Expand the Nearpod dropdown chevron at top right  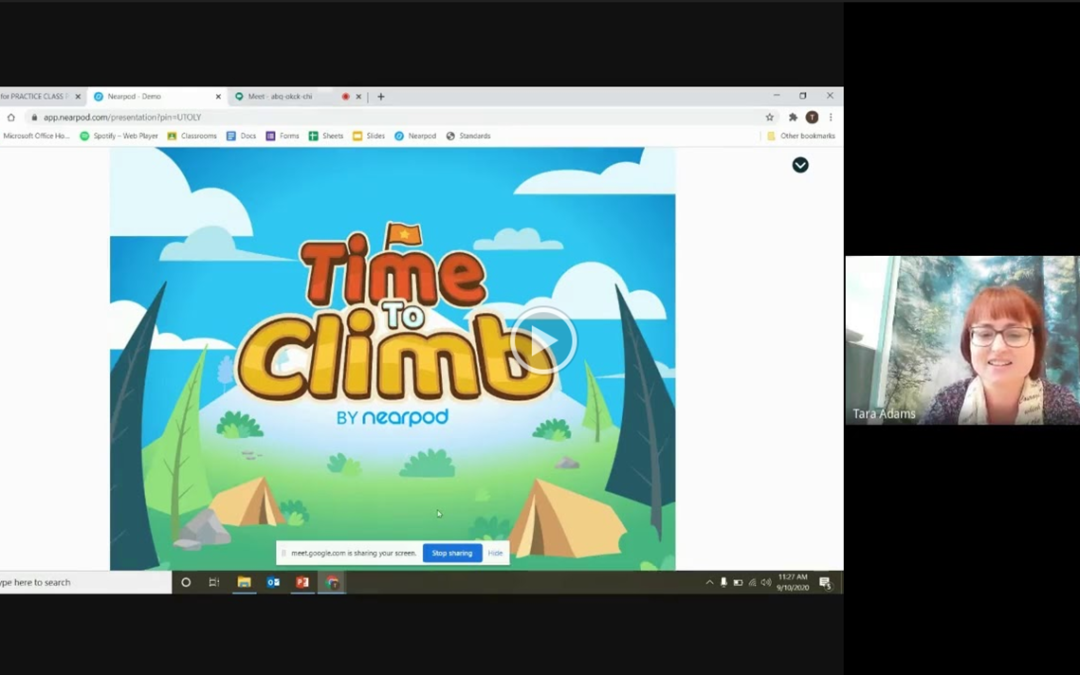point(800,165)
